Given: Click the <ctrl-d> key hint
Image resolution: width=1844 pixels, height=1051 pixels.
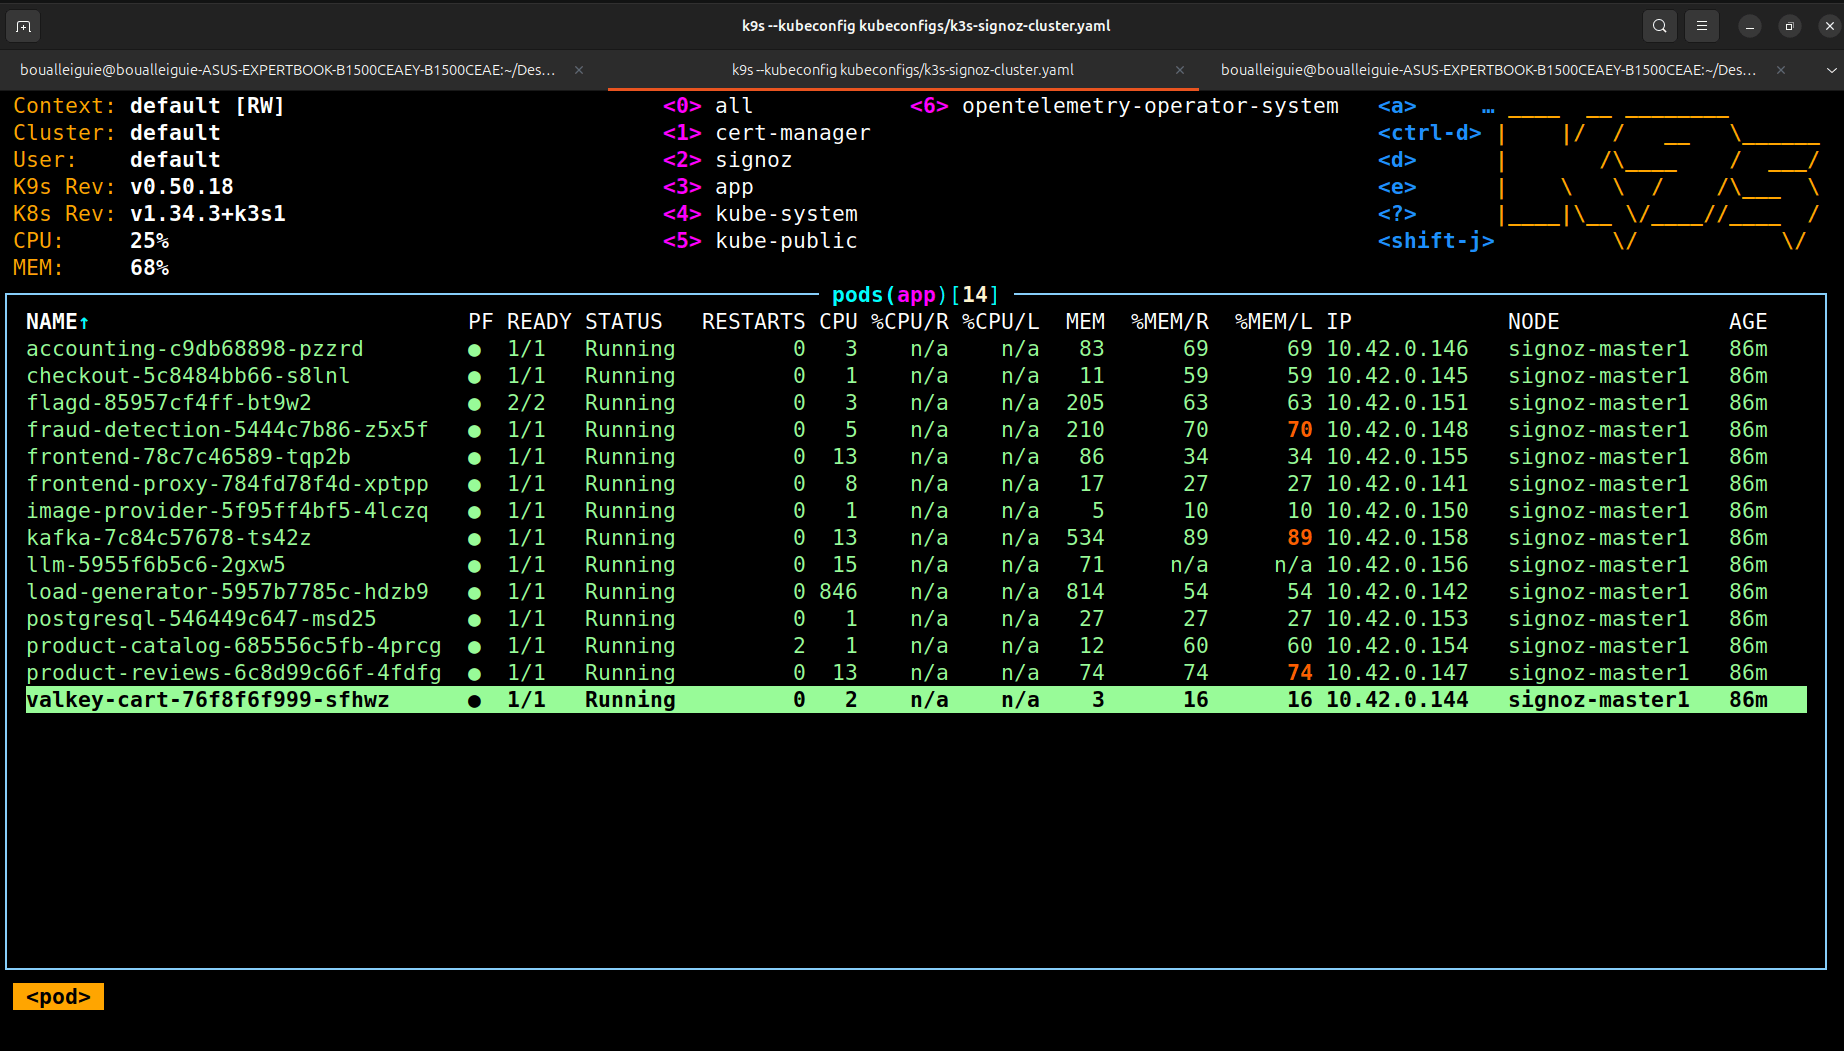Looking at the screenshot, I should coord(1430,133).
